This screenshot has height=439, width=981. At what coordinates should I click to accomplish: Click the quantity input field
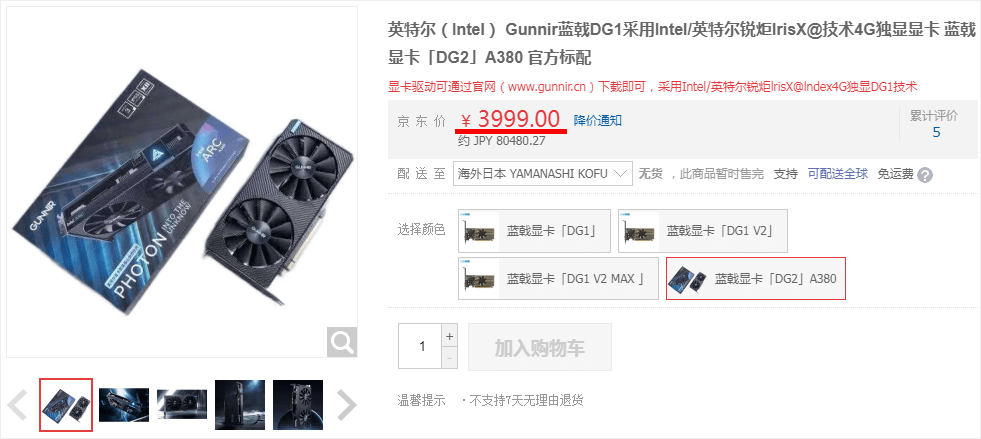click(x=420, y=346)
